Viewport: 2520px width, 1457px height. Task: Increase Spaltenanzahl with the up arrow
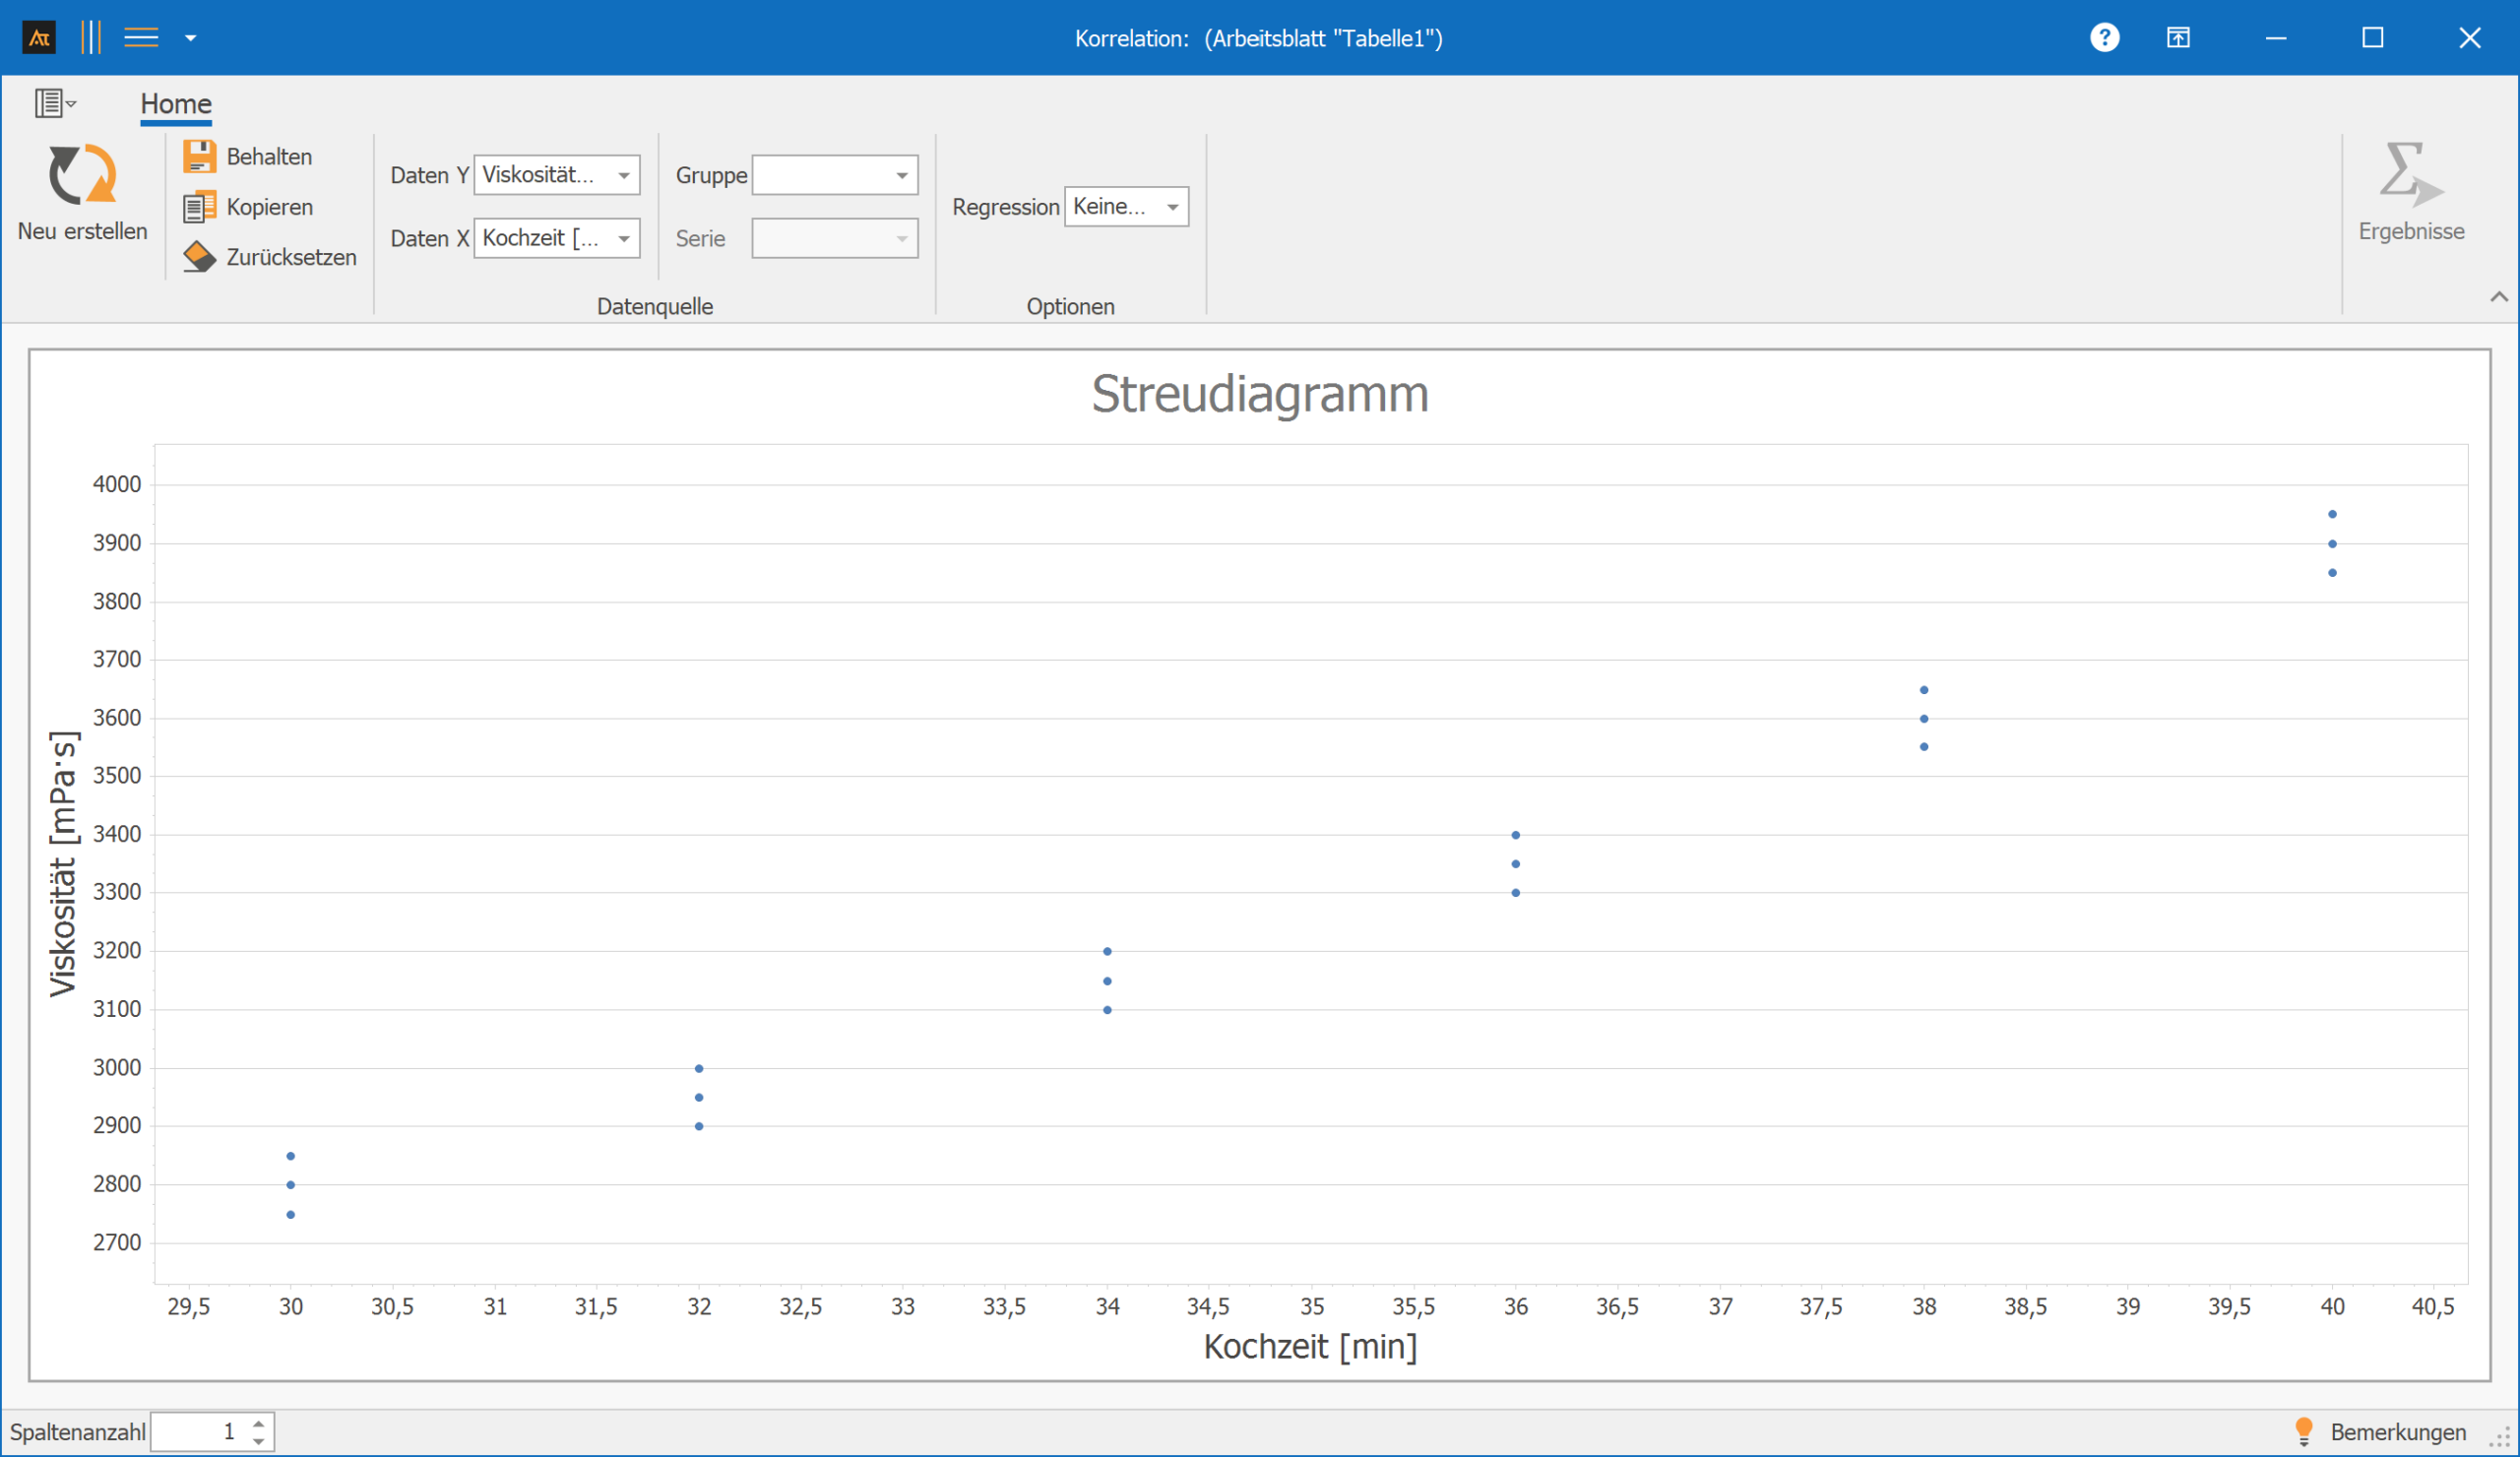pos(259,1423)
